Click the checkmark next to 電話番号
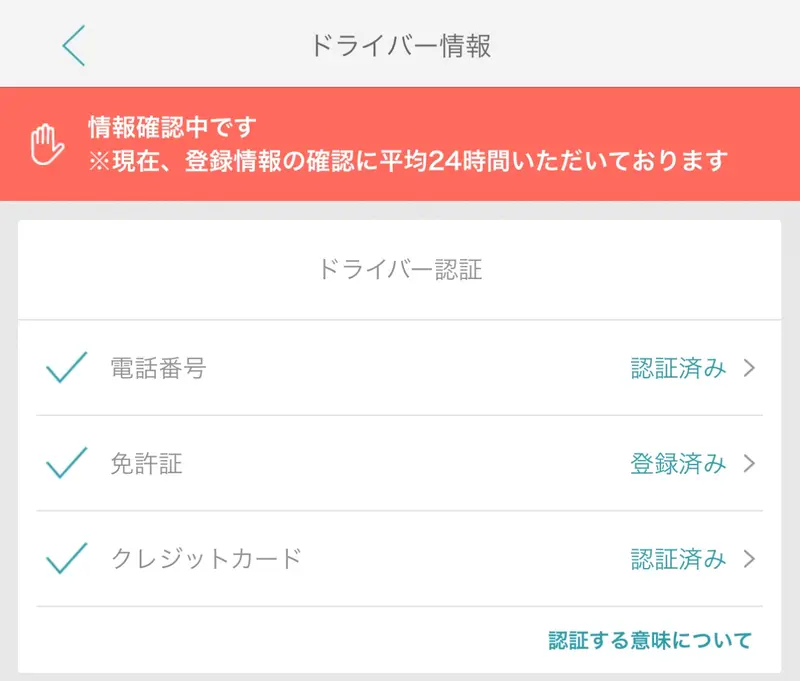This screenshot has height=681, width=800. point(66,367)
